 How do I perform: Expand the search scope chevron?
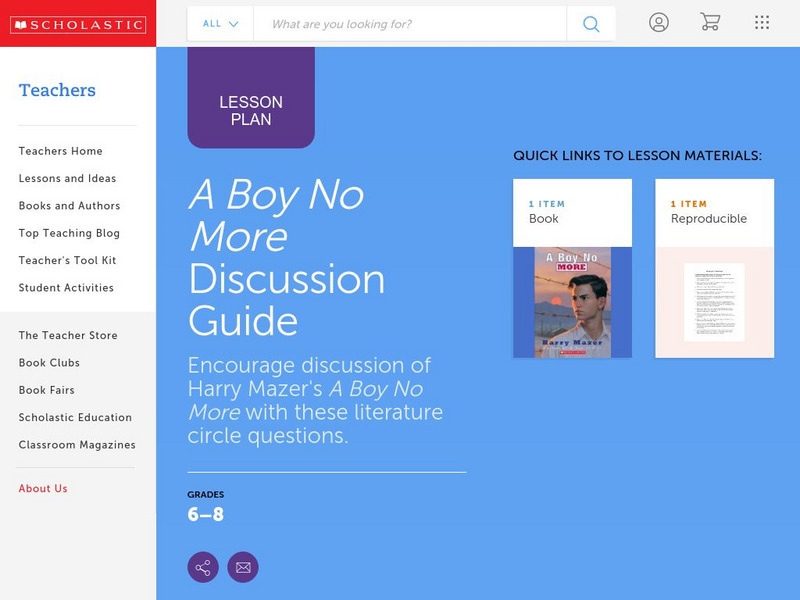coord(234,23)
